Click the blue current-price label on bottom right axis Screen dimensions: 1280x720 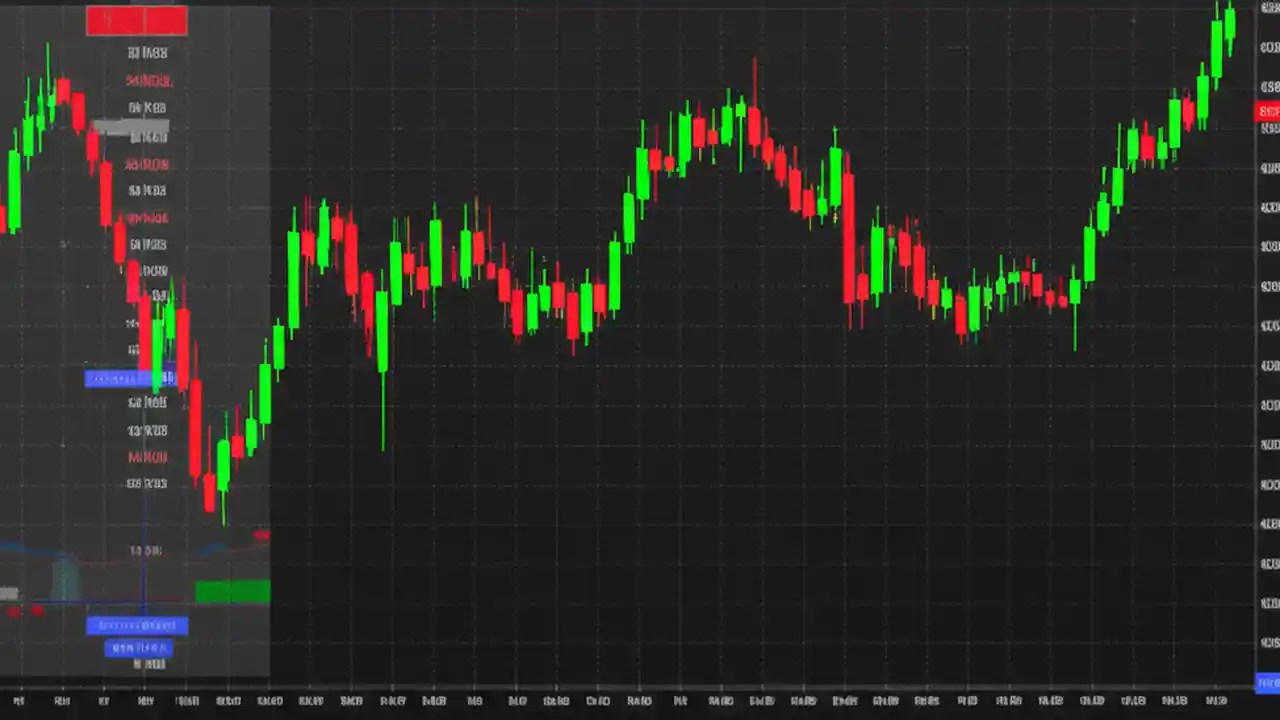tap(1266, 683)
